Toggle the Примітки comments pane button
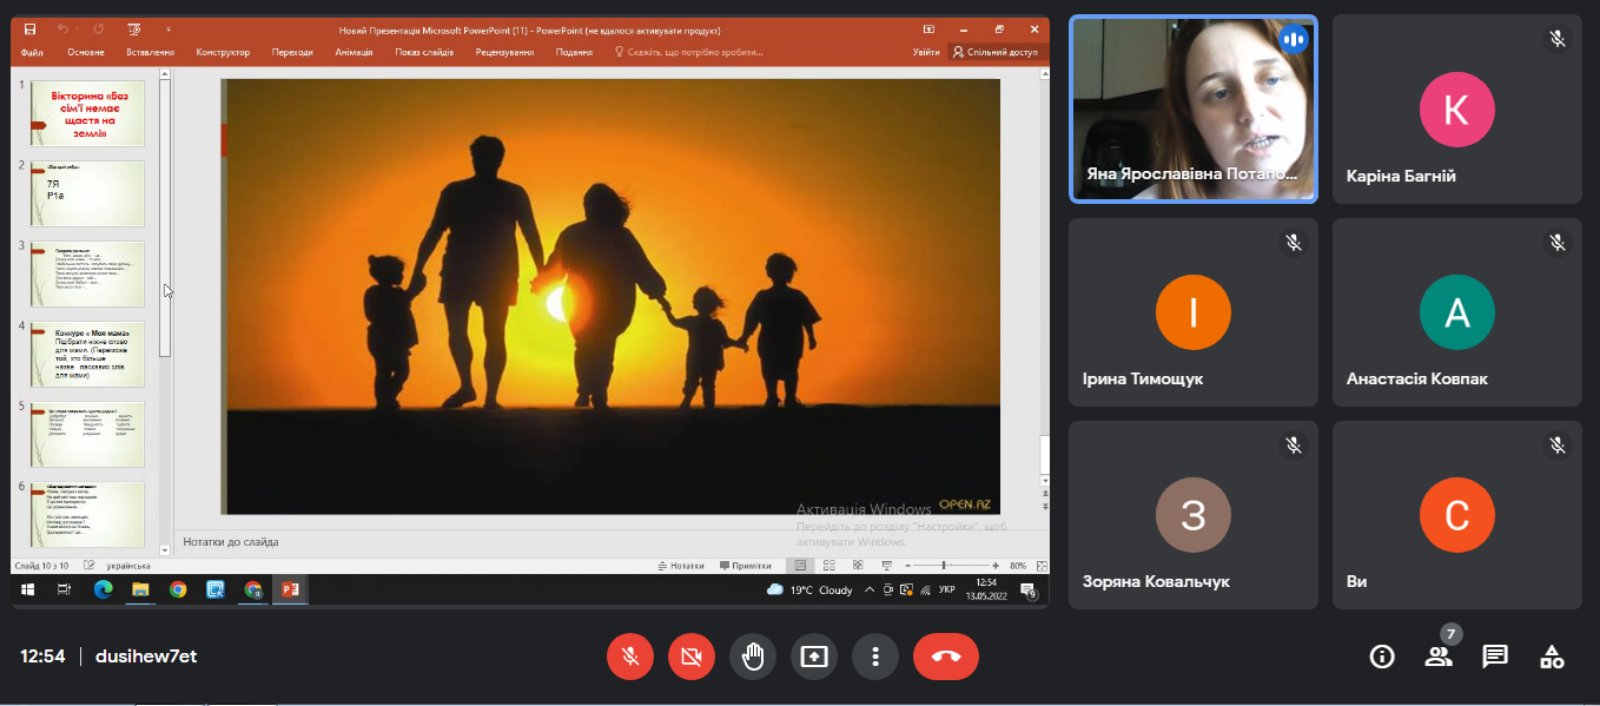This screenshot has width=1600, height=706. (746, 566)
